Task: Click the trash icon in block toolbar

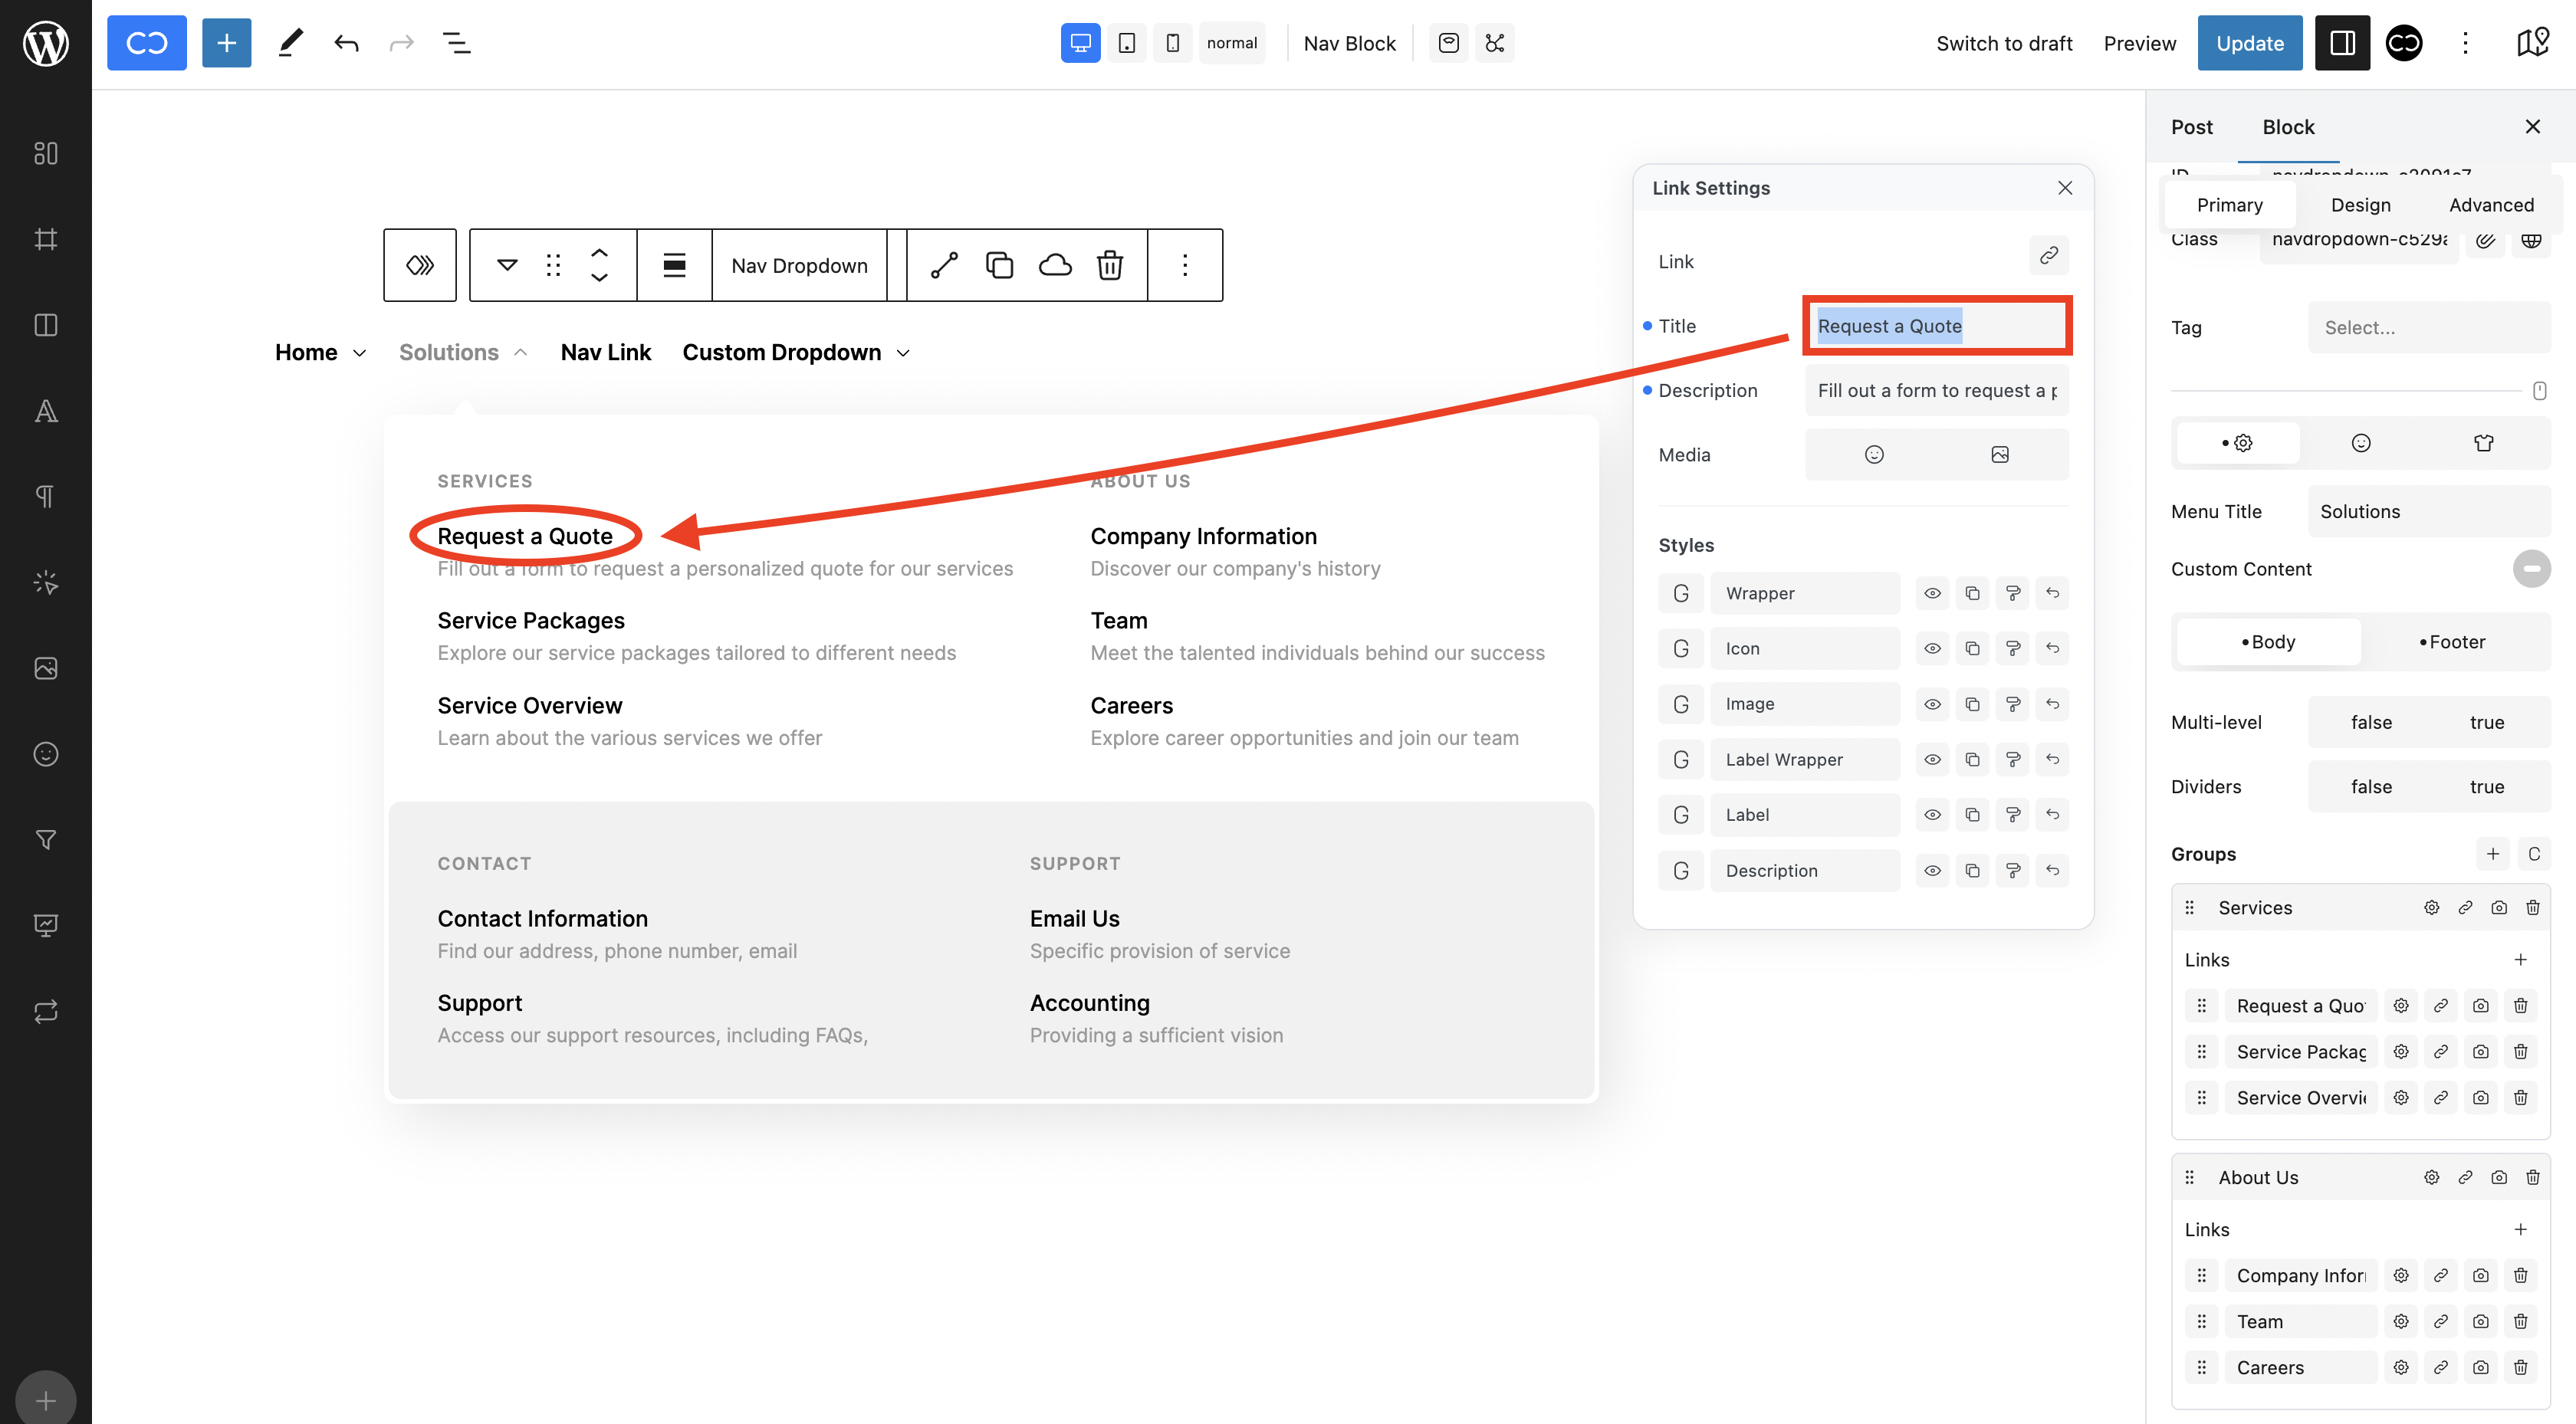Action: [x=1110, y=265]
